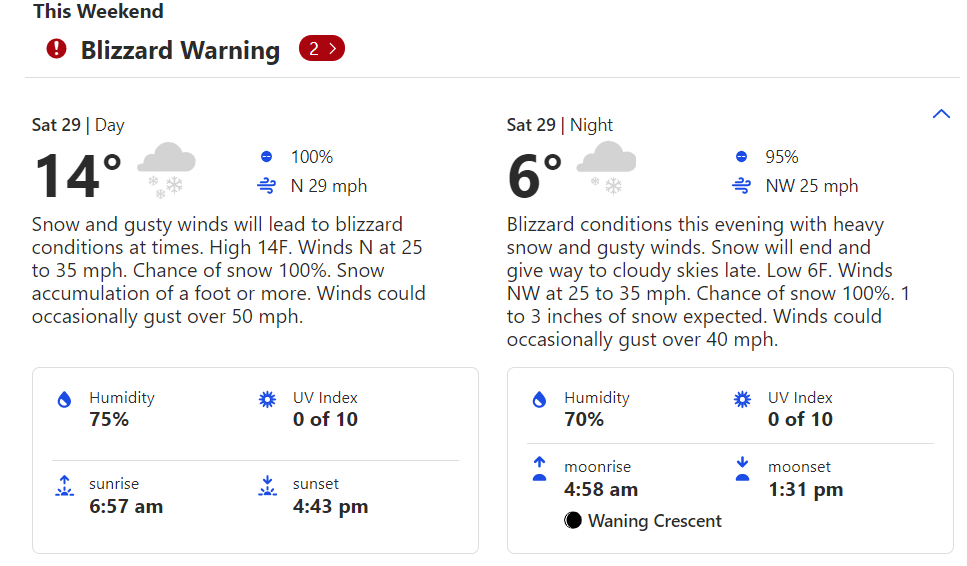Image resolution: width=967 pixels, height=566 pixels.
Task: Click the night Humidity droplet icon
Action: (x=540, y=400)
